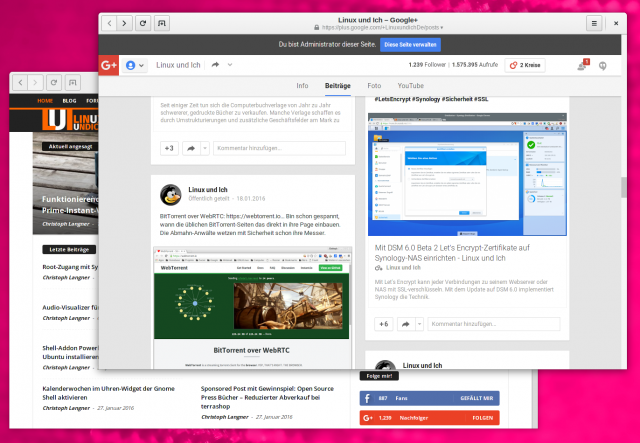Image resolution: width=640 pixels, height=443 pixels.
Task: Open the Synology DSM screenshot thumbnail
Action: [x=467, y=174]
